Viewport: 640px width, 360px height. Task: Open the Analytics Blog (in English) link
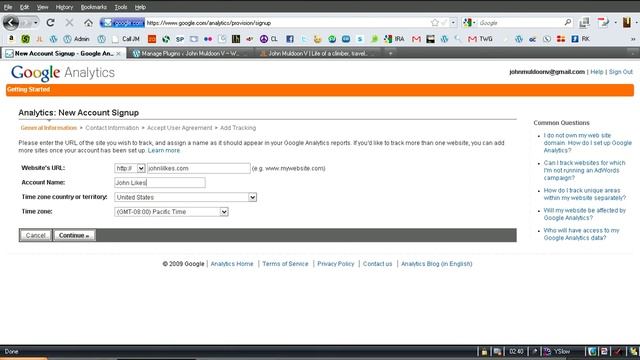[x=436, y=264]
